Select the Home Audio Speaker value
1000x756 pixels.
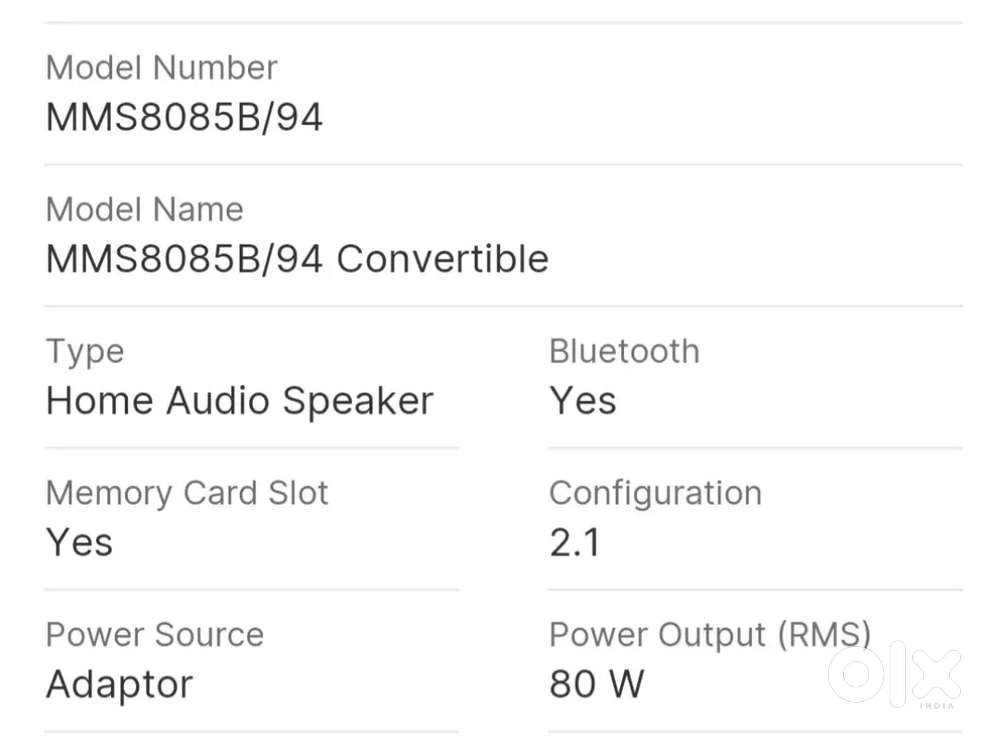pos(240,401)
